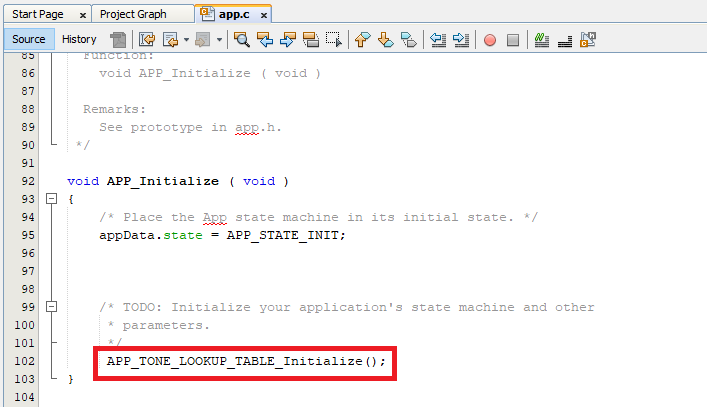Click the Find Next Occurrence icon
The height and width of the screenshot is (407, 707).
point(288,40)
